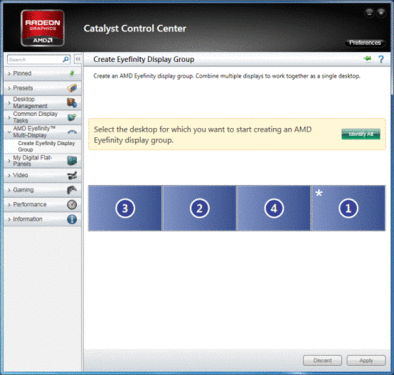Click the Common Display Tasks icon

coord(72,117)
